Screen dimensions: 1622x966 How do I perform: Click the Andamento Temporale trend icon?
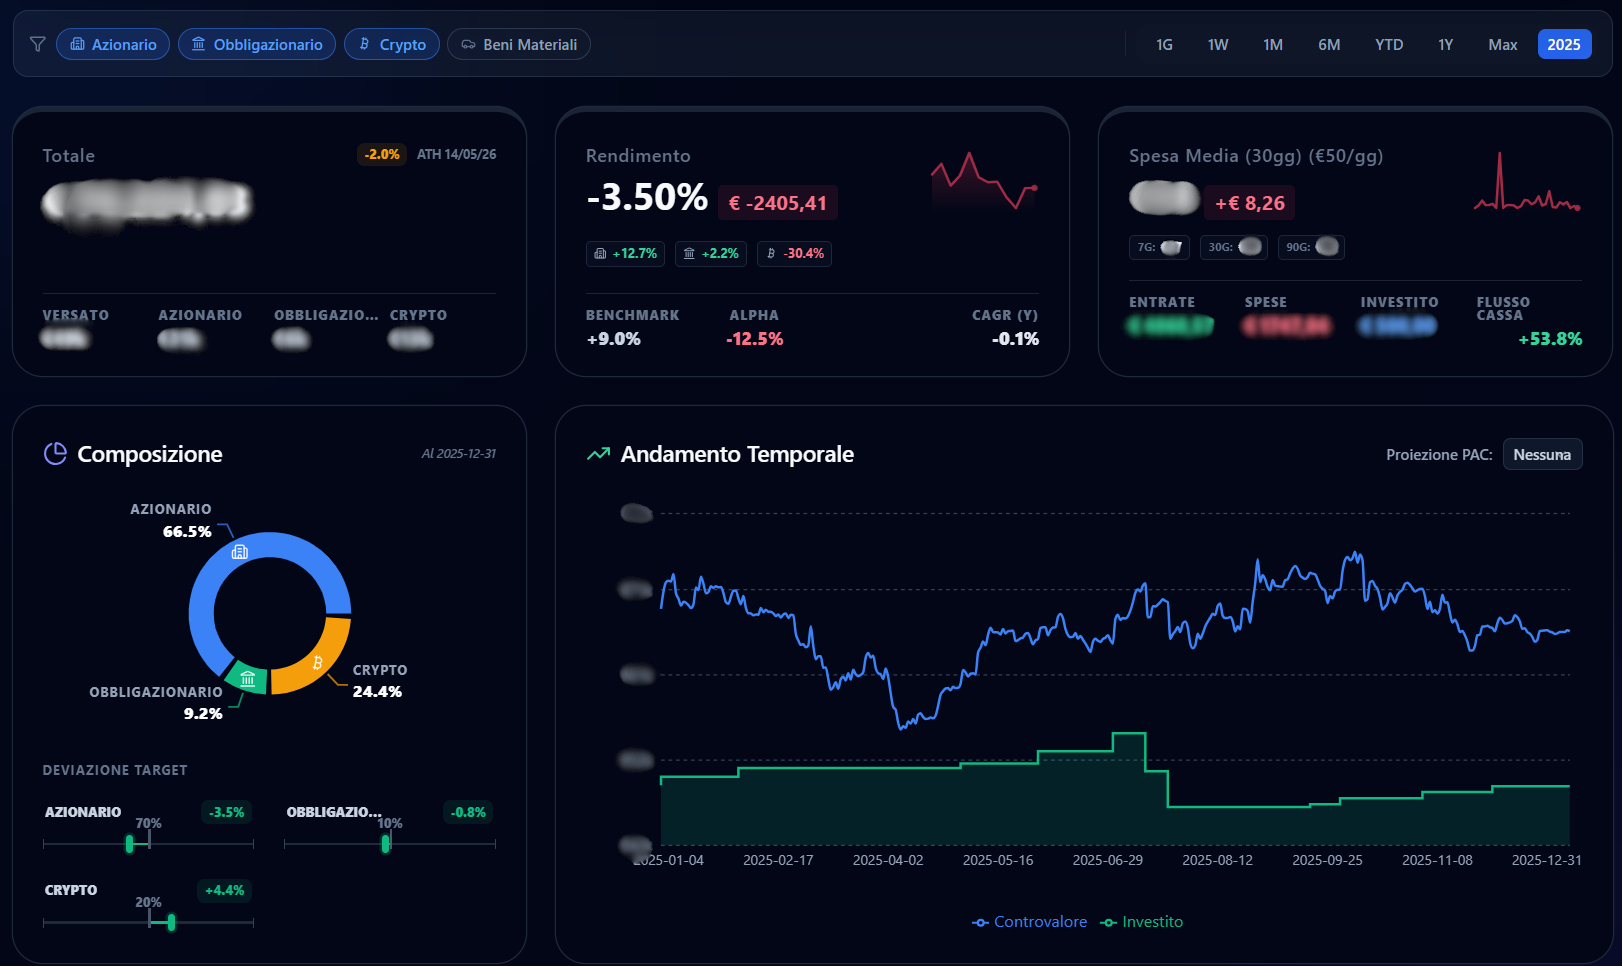point(598,454)
